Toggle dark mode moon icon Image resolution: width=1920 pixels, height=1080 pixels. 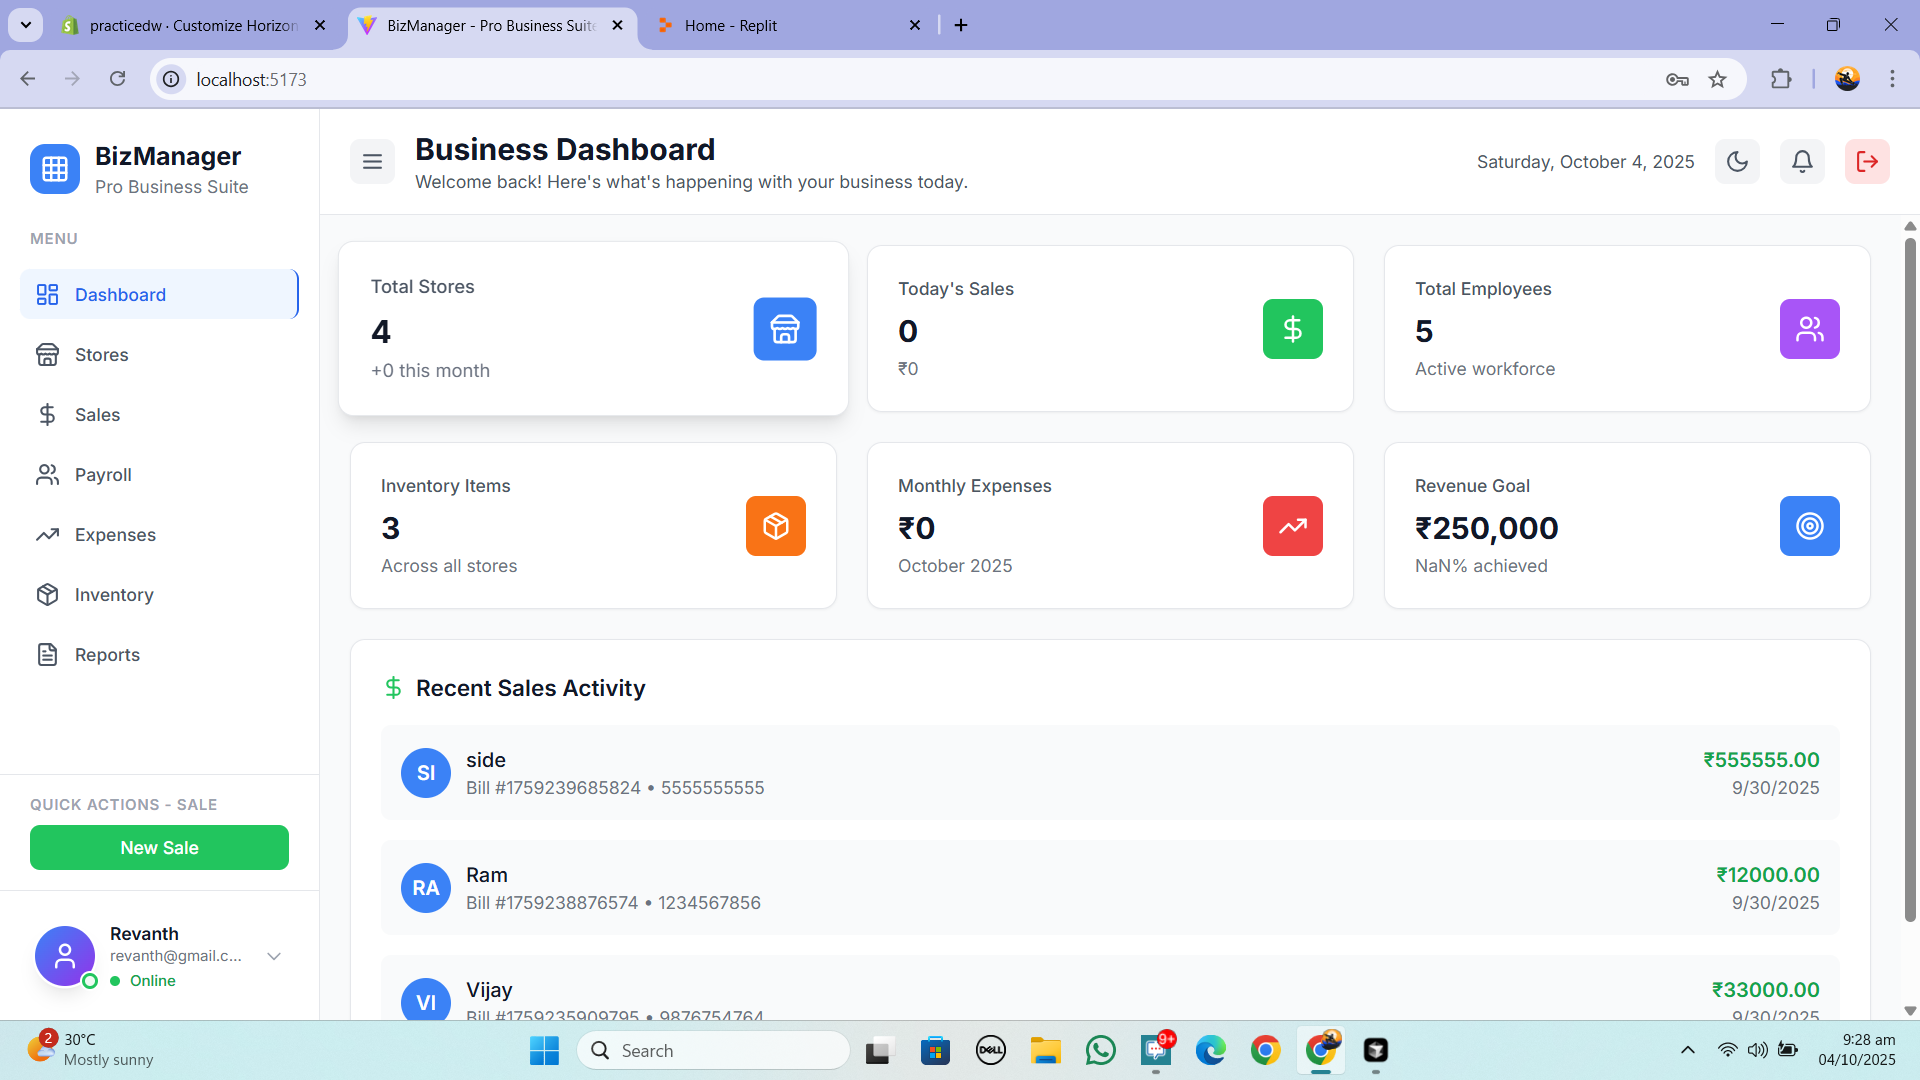(1737, 162)
